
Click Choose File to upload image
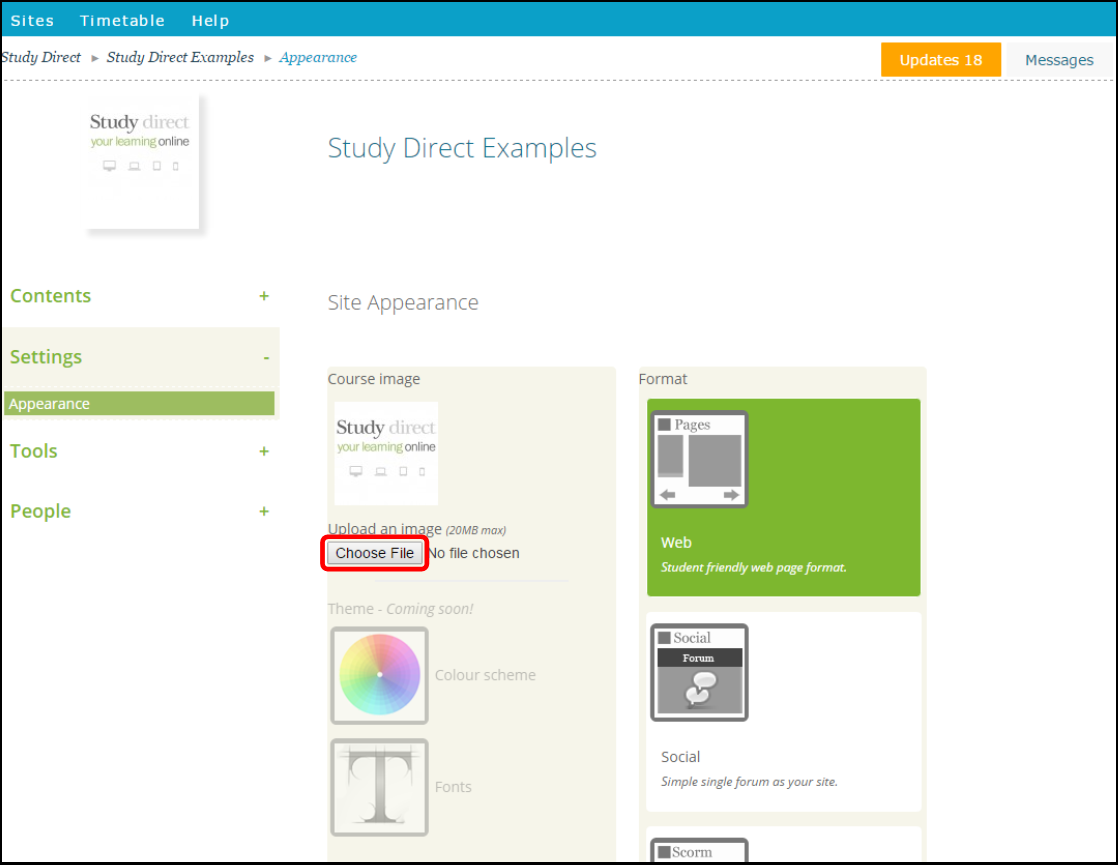[375, 553]
